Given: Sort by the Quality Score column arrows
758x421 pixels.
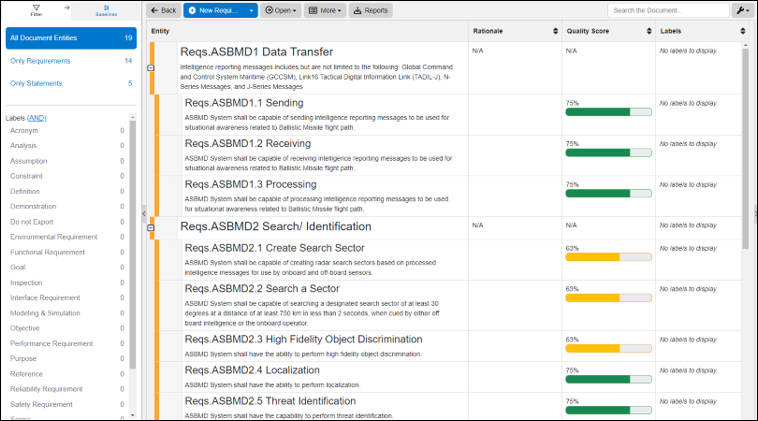Looking at the screenshot, I should click(647, 31).
